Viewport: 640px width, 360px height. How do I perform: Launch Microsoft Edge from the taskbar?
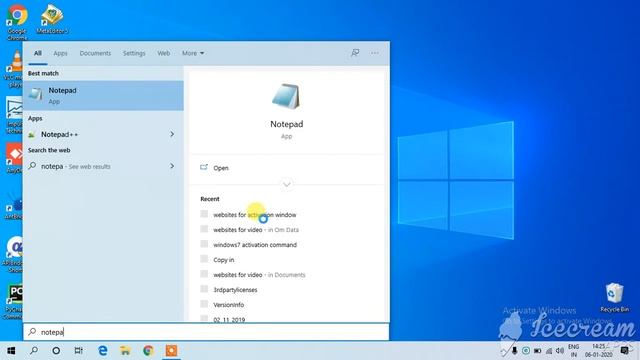pos(103,350)
